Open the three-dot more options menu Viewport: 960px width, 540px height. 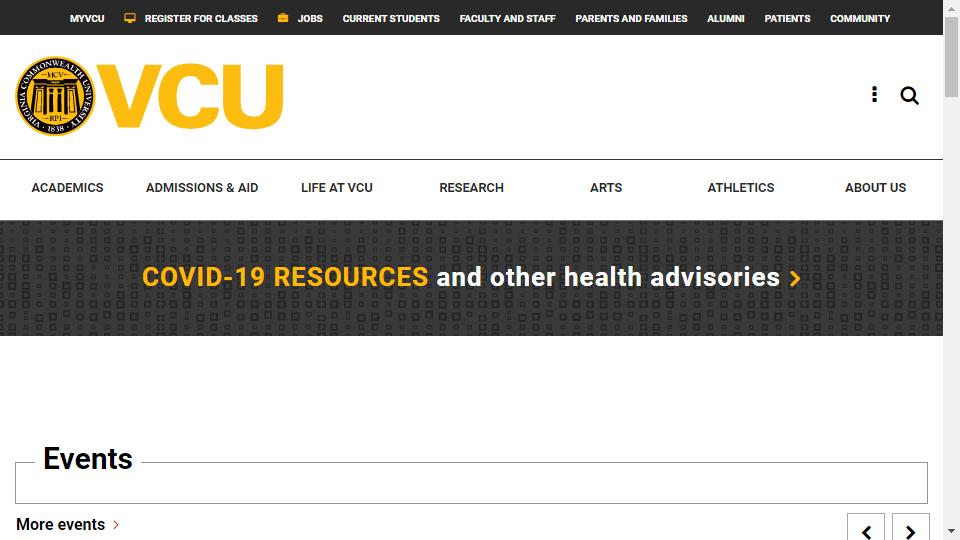(x=874, y=94)
